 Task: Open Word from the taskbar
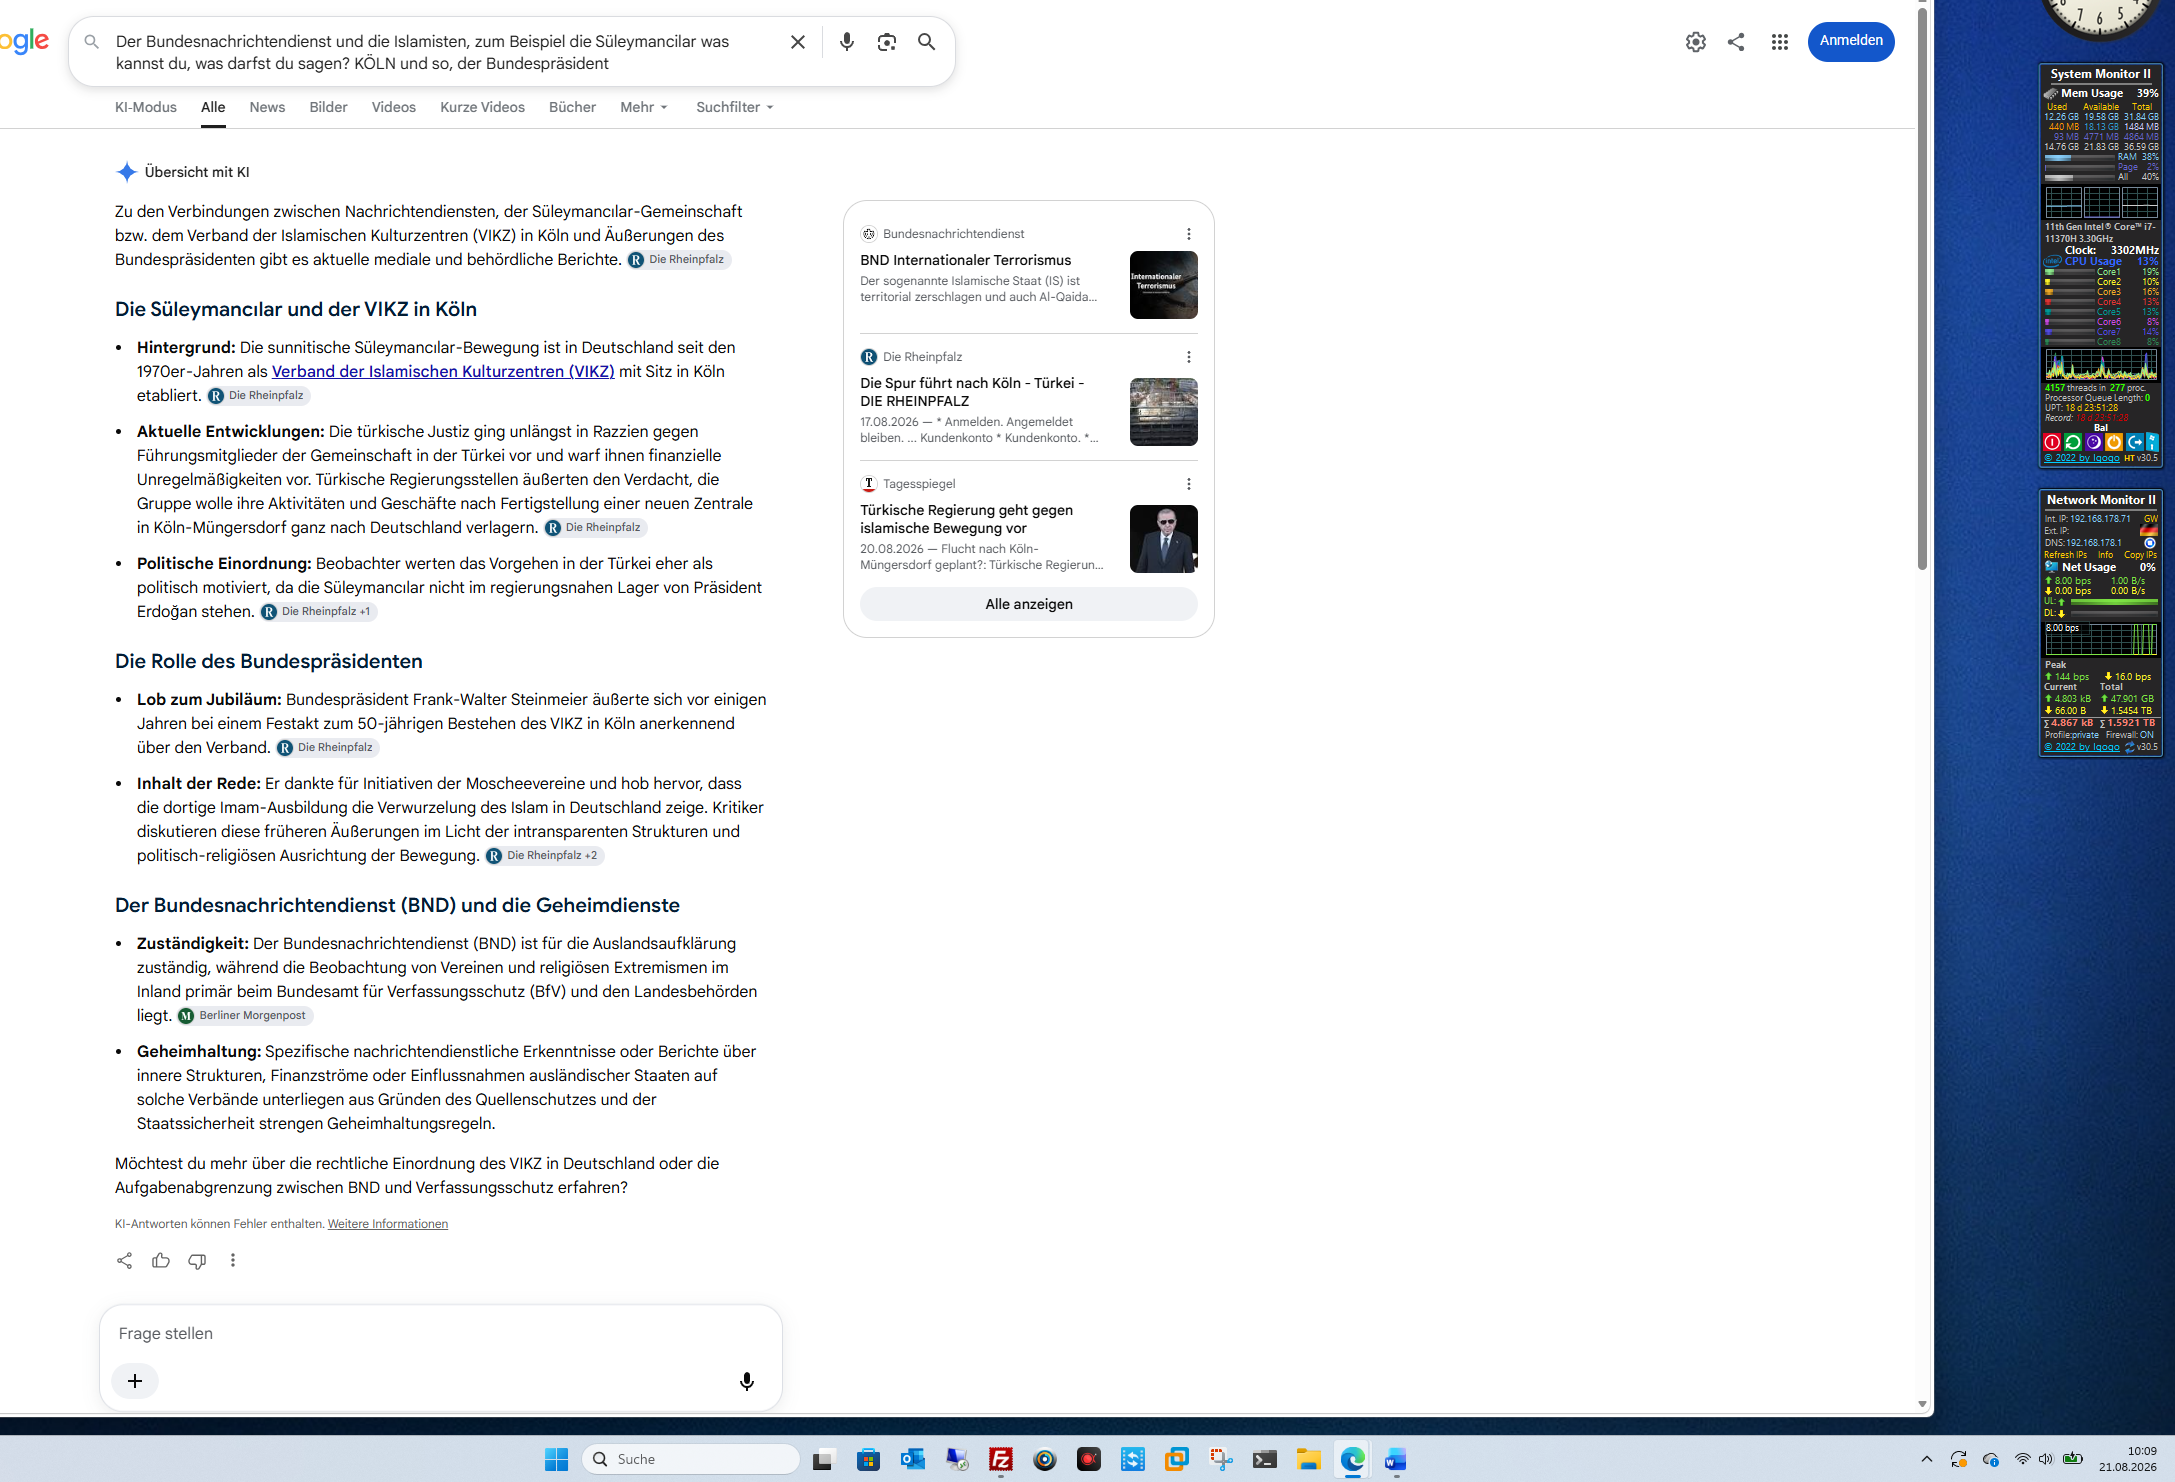coord(1396,1460)
